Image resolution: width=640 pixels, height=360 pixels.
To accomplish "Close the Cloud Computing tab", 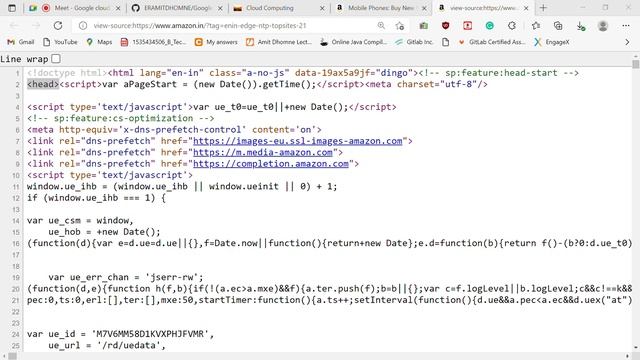I will coord(322,8).
